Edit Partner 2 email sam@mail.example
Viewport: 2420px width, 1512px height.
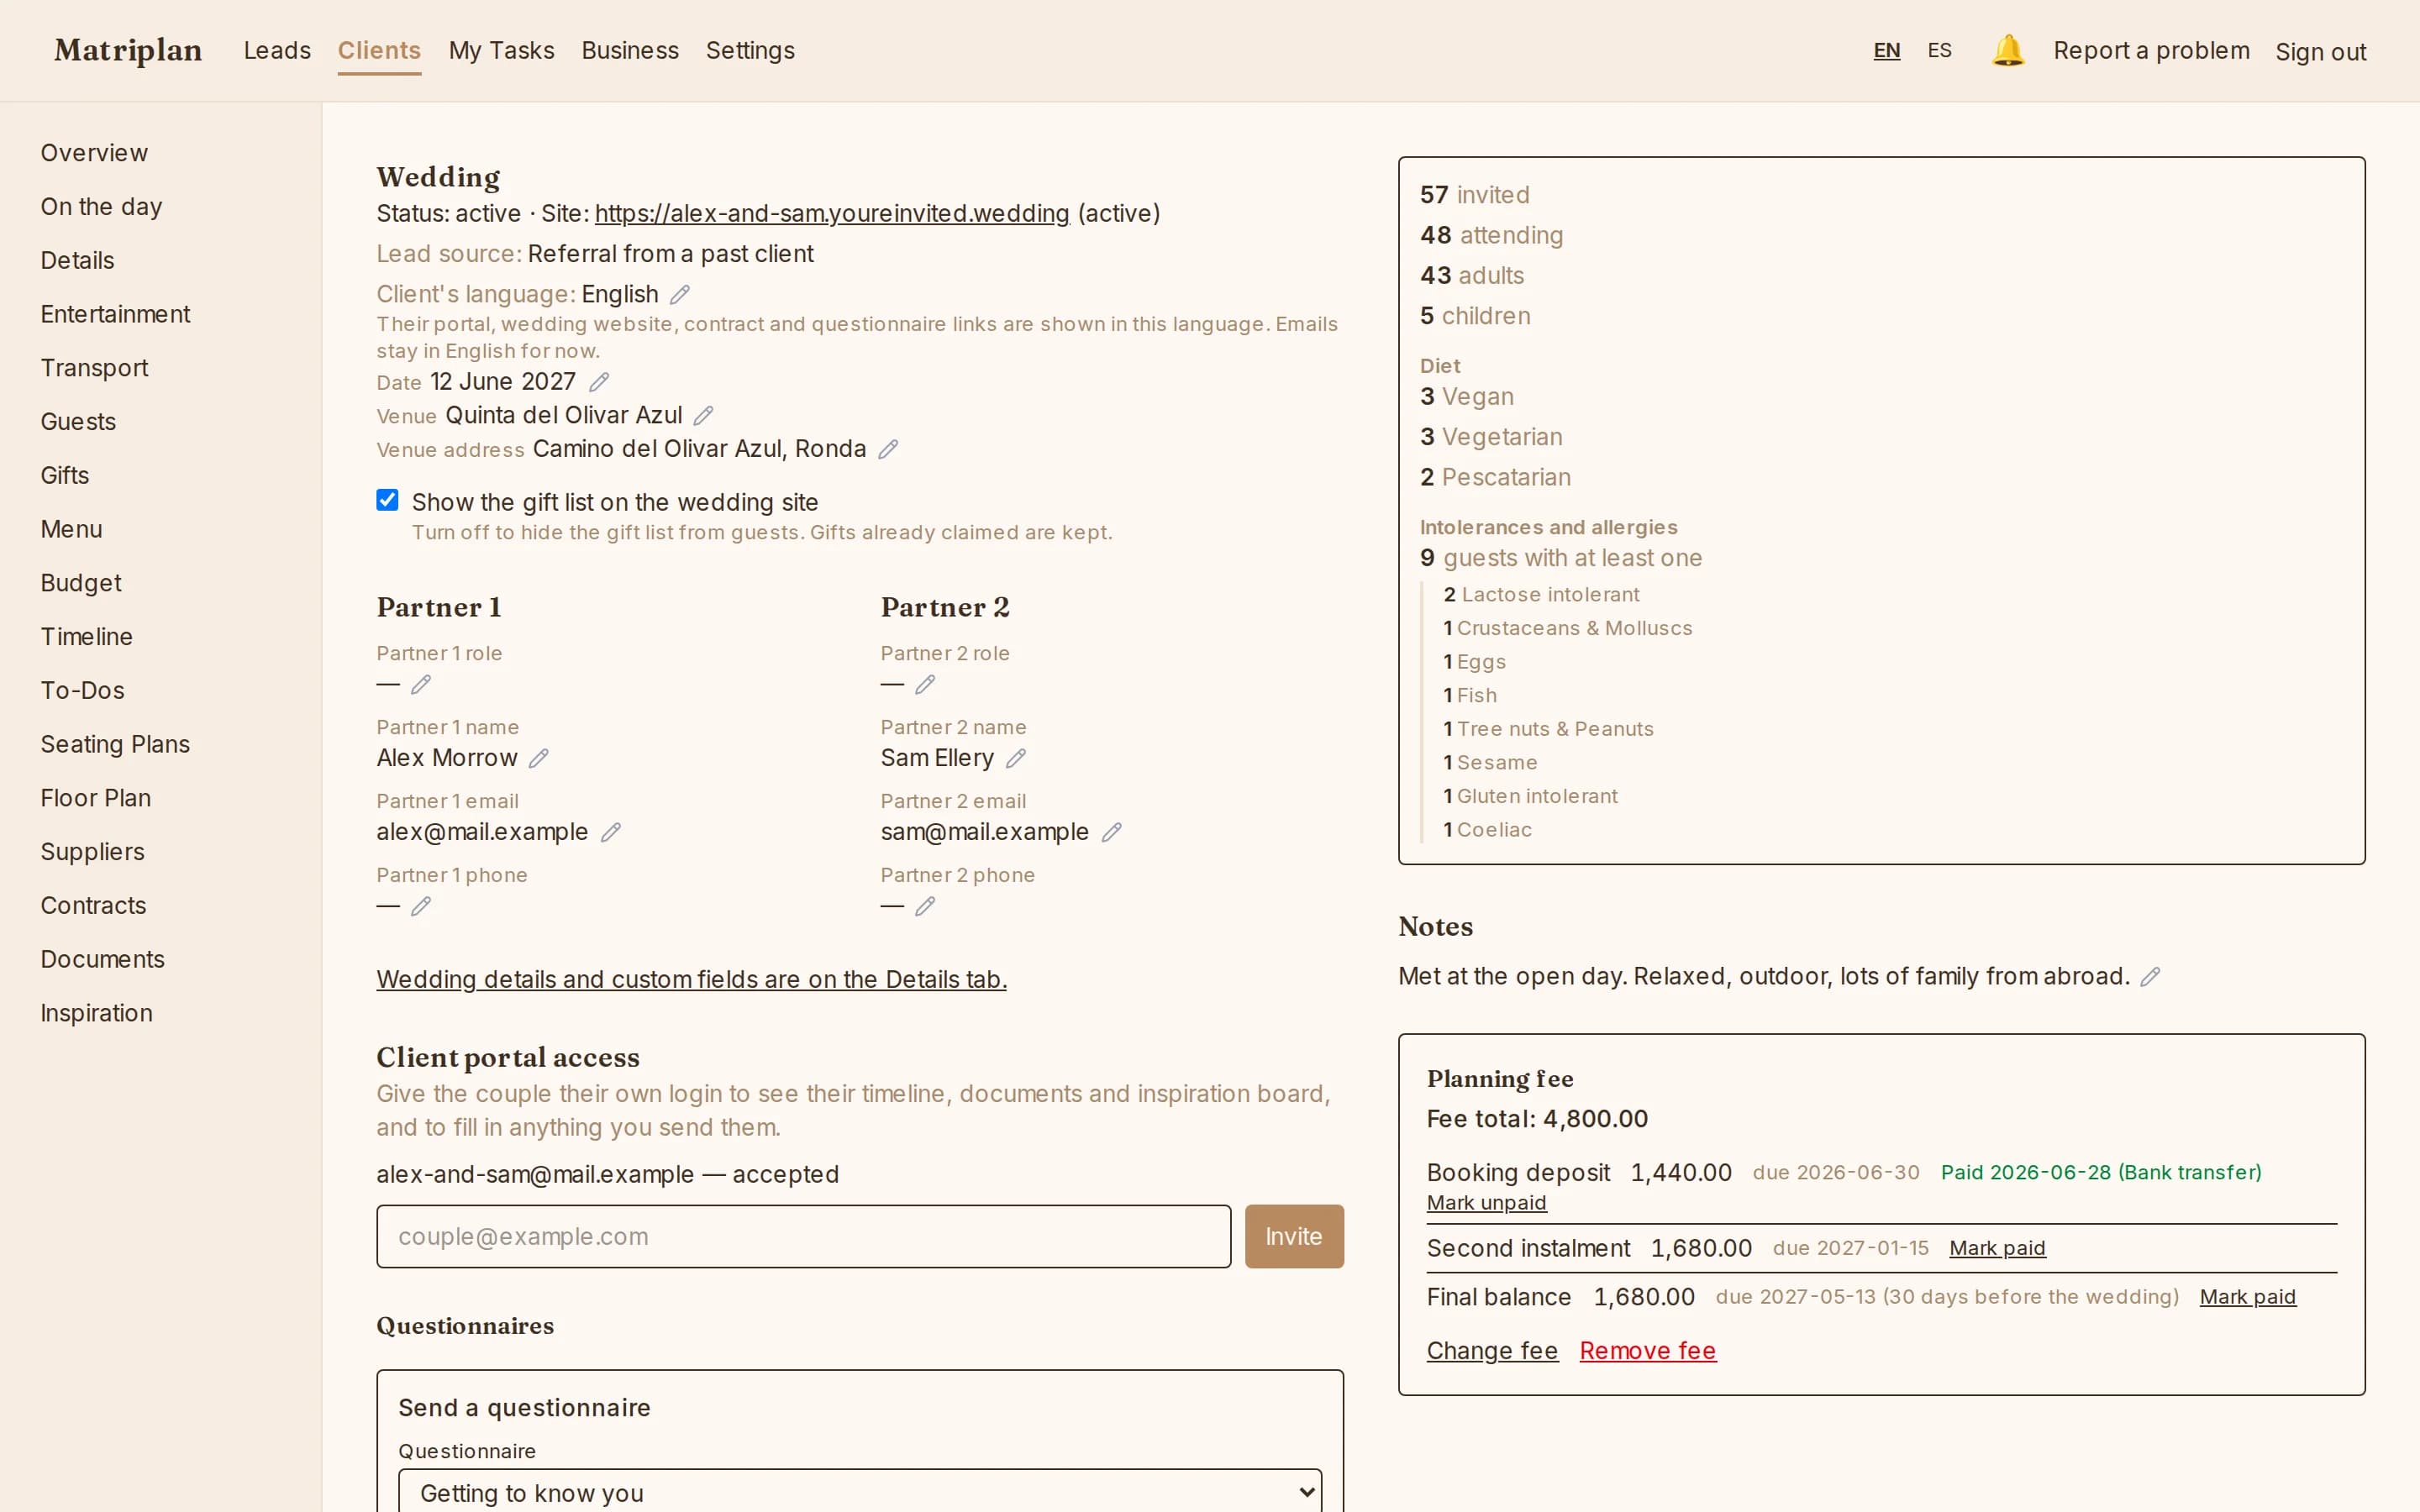1111,832
